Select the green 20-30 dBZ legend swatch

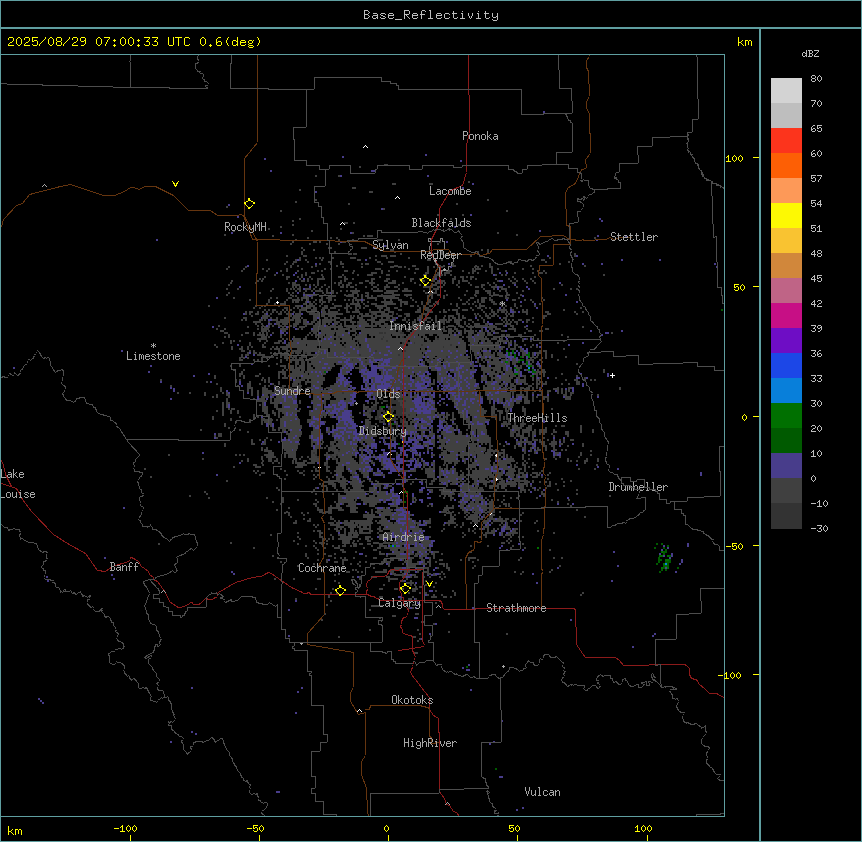pos(786,416)
